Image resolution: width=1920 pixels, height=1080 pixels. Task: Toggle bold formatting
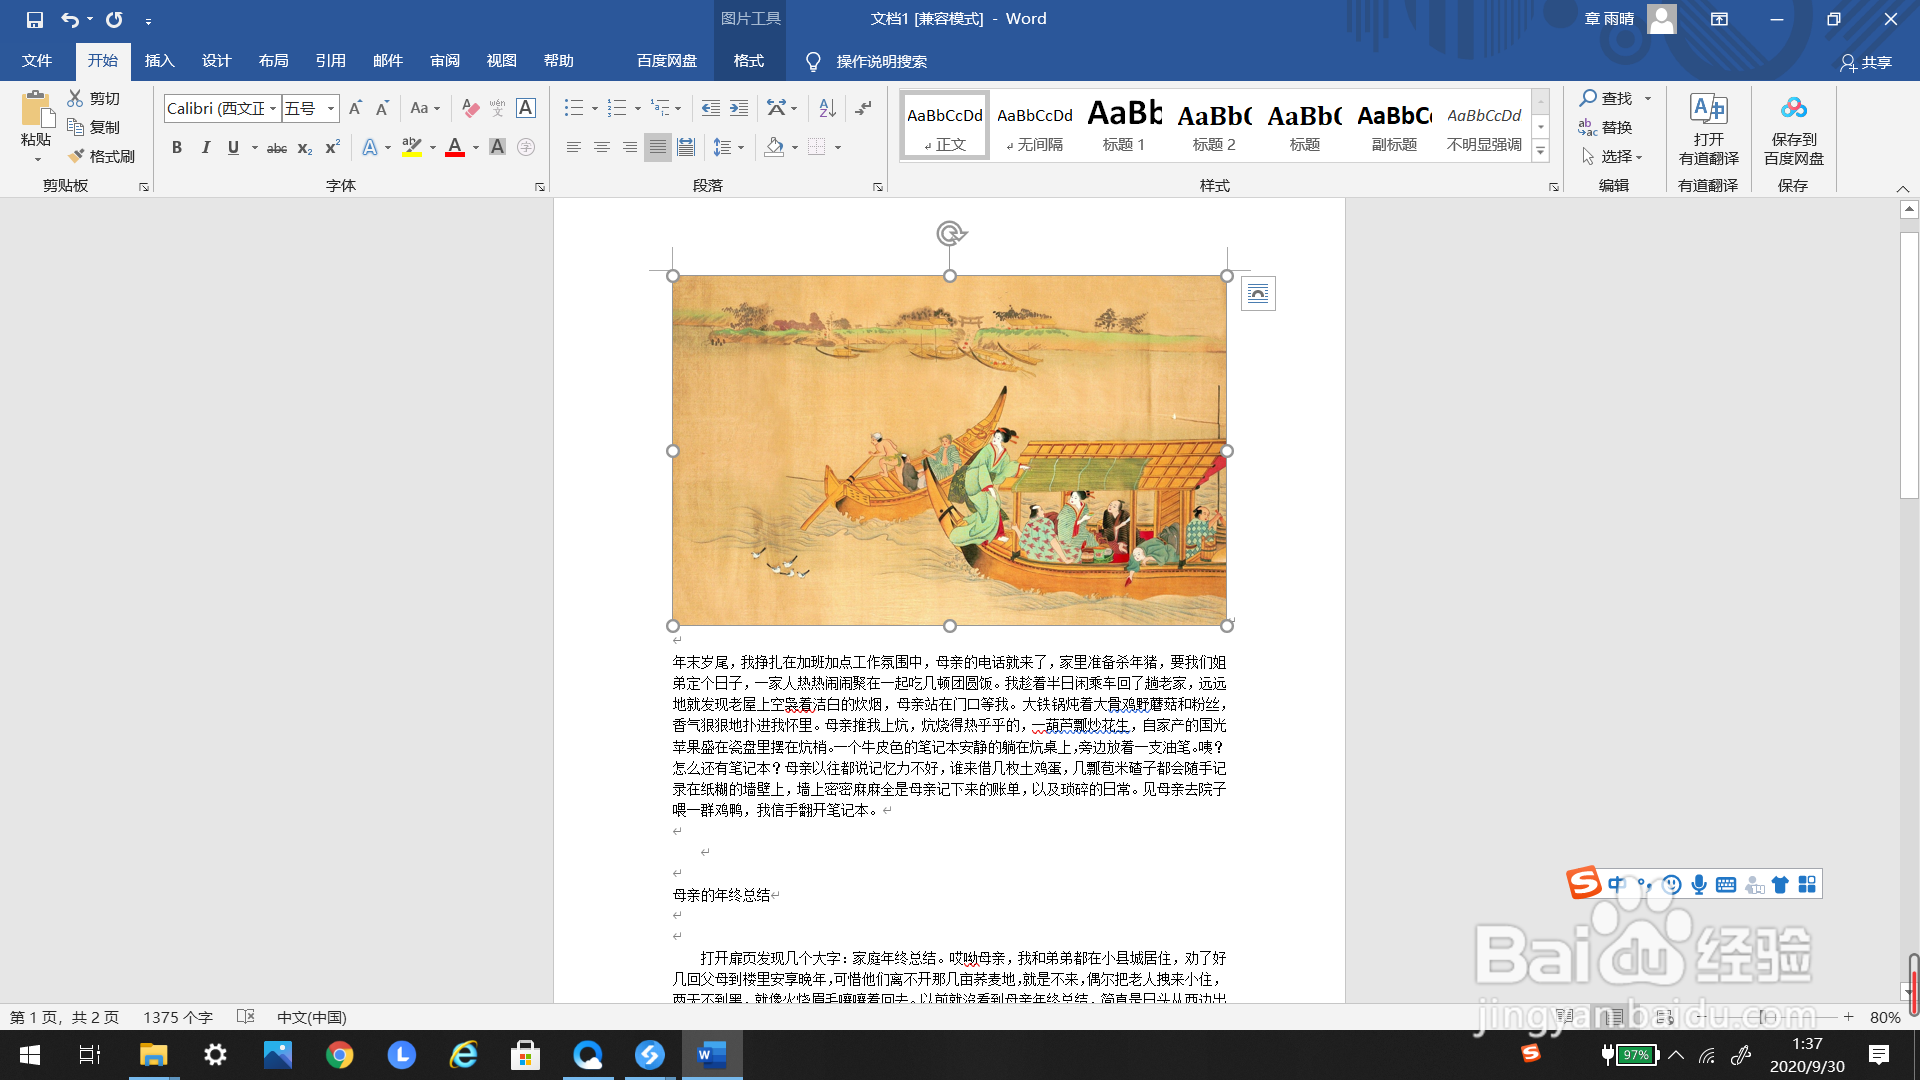(177, 147)
